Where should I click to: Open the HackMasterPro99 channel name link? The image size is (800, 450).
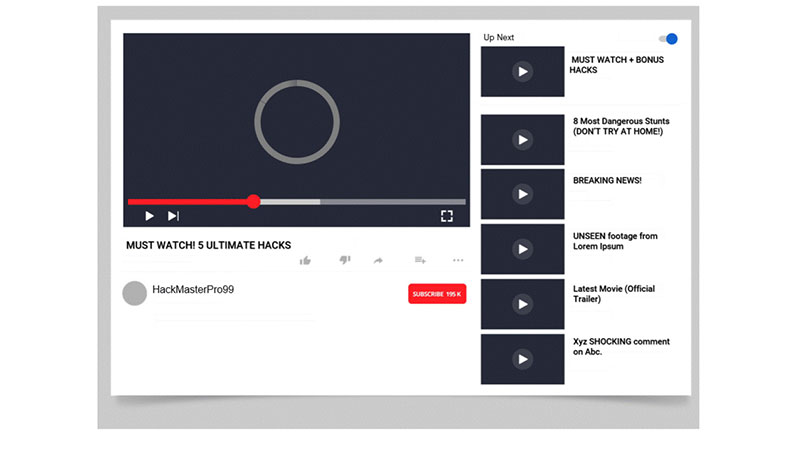pos(193,290)
